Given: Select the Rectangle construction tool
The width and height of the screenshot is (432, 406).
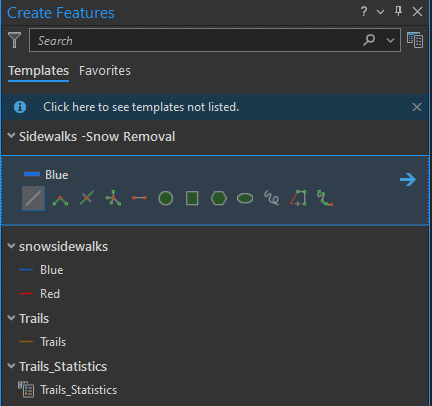Looking at the screenshot, I should pyautogui.click(x=192, y=198).
